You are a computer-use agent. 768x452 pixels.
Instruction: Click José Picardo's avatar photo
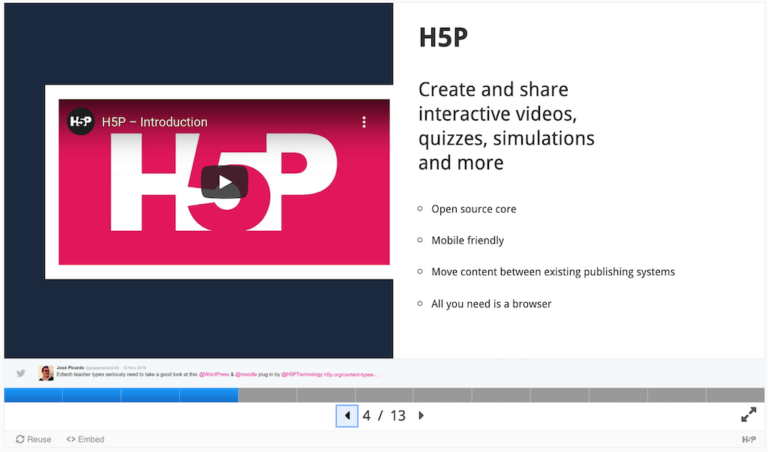(46, 373)
